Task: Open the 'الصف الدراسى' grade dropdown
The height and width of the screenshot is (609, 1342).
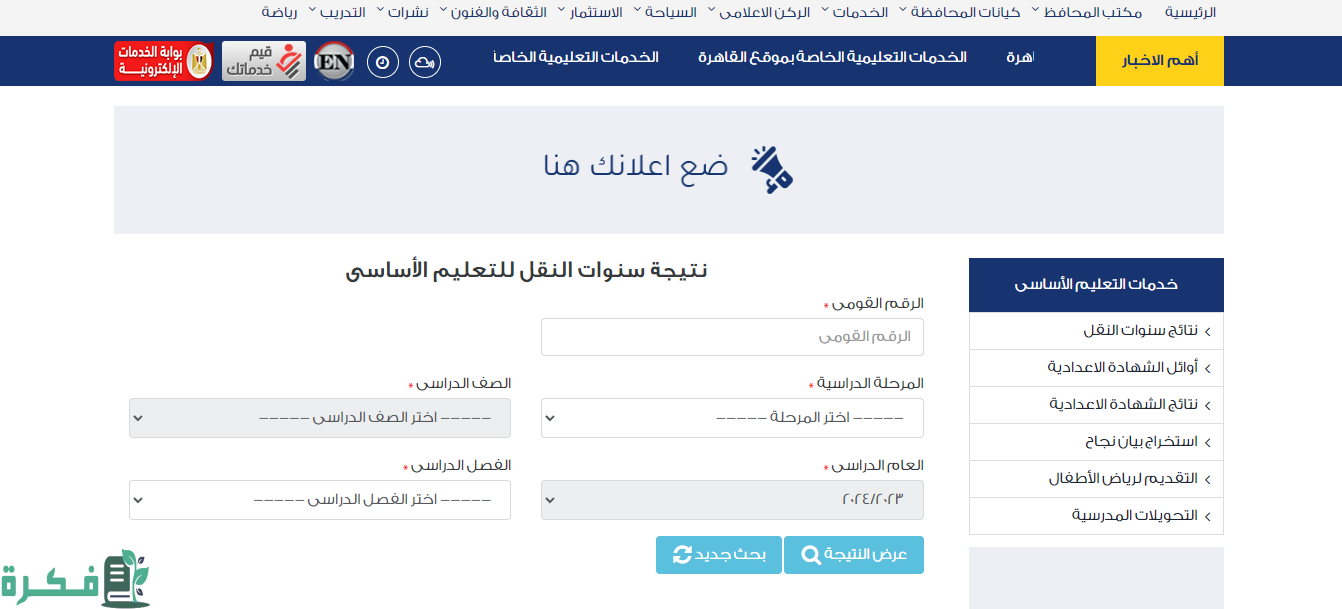Action: [320, 418]
